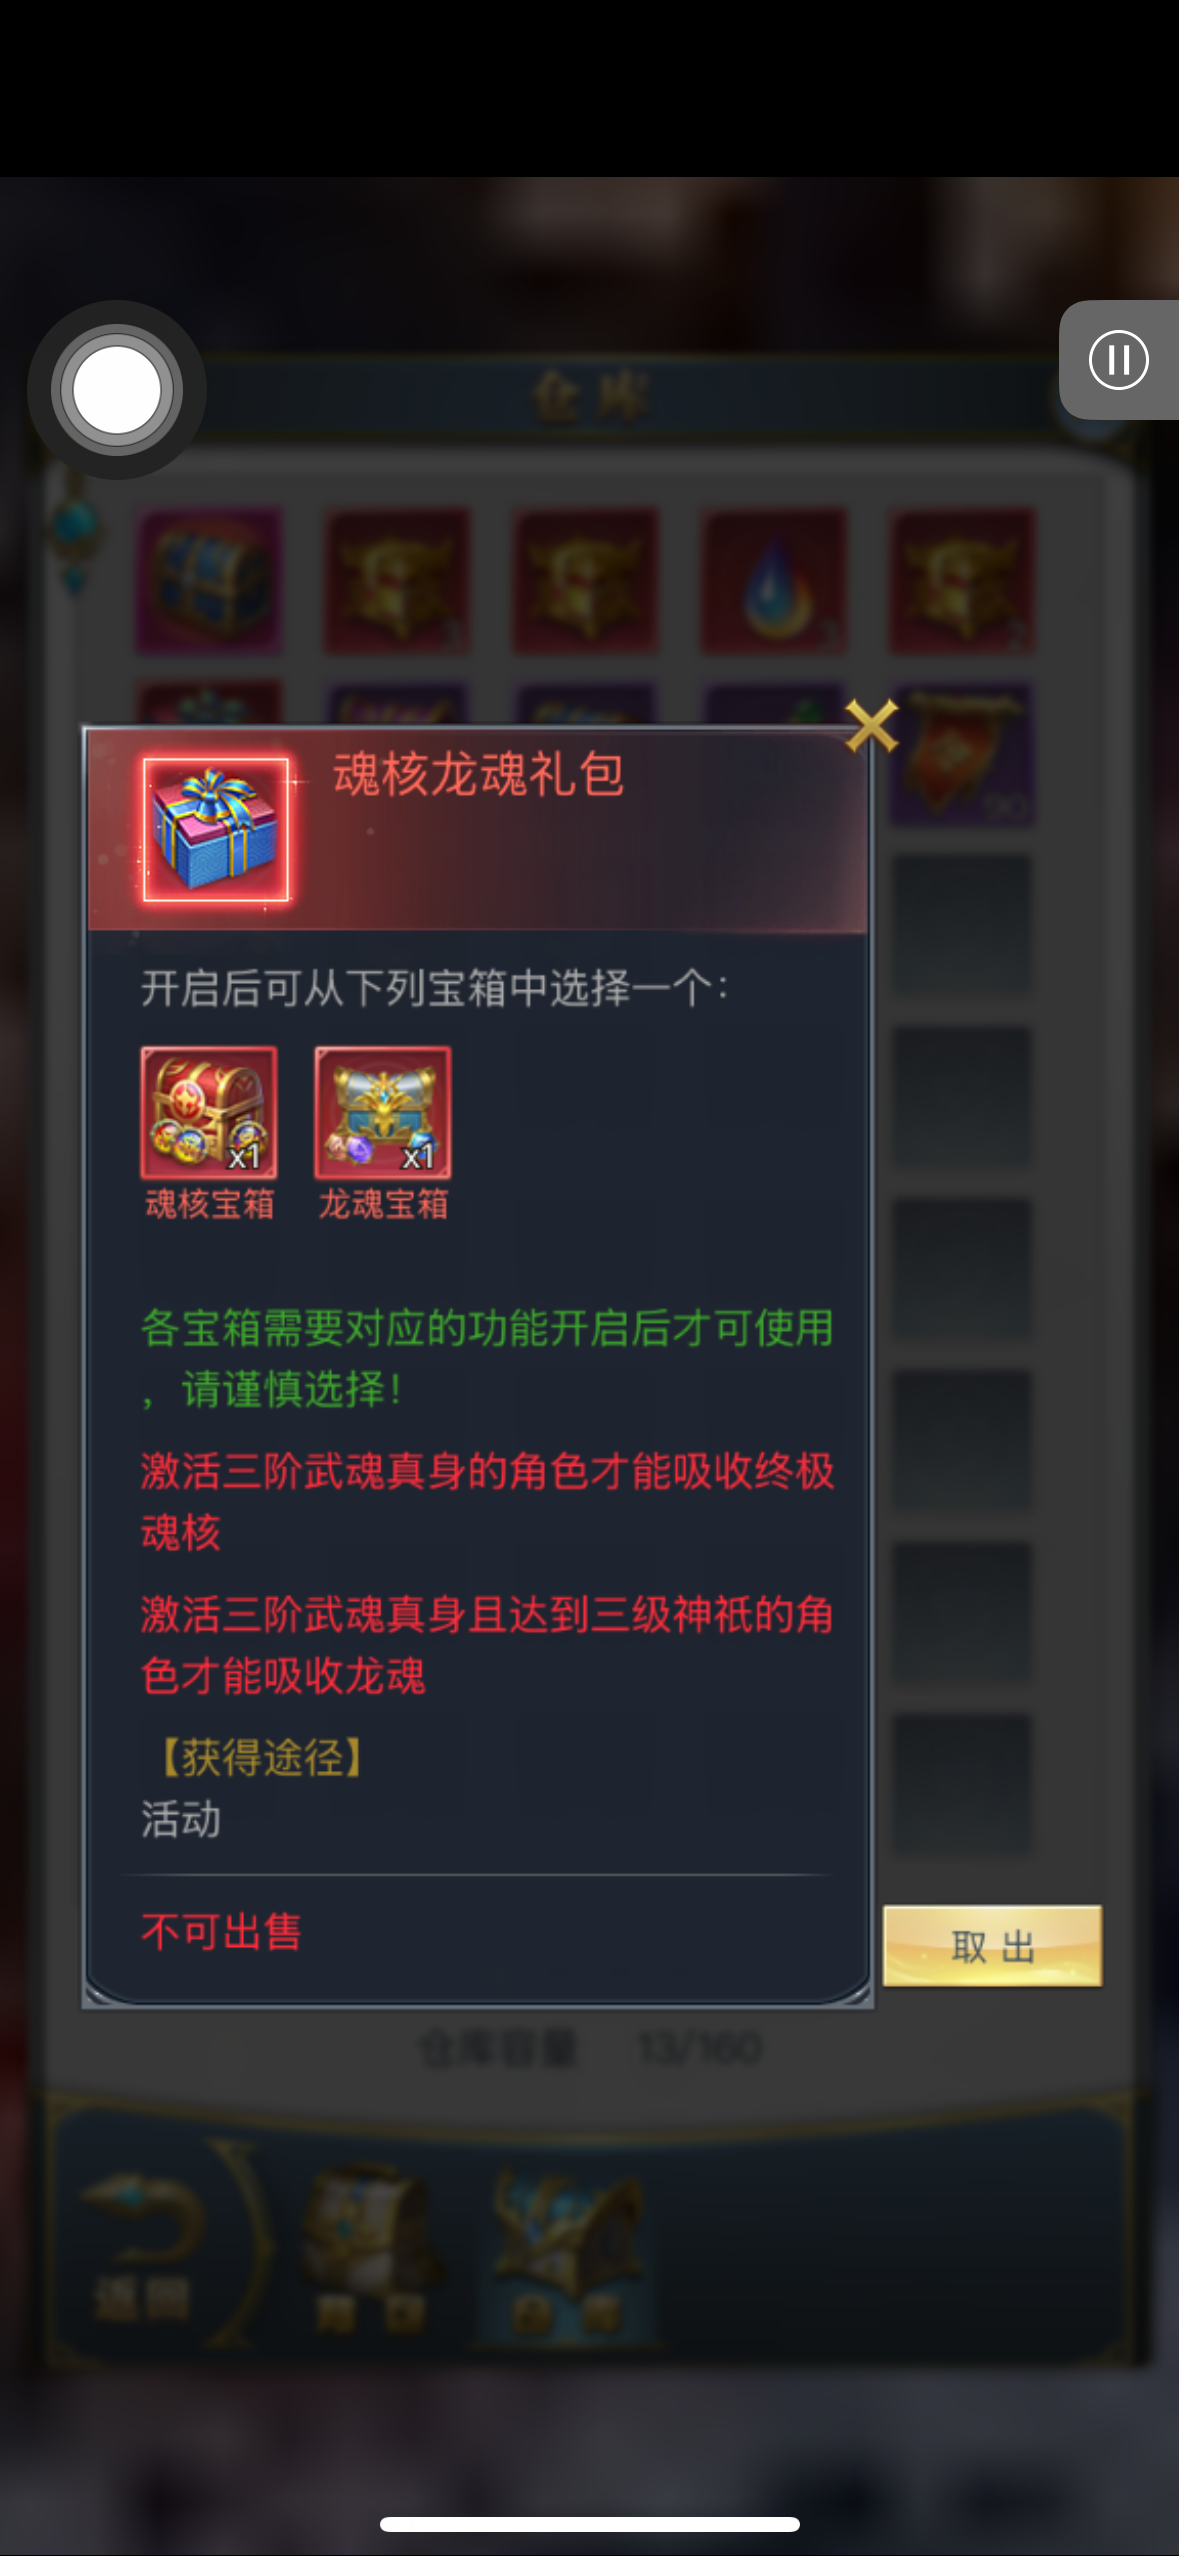Select the last golden chest in first row

[961, 581]
